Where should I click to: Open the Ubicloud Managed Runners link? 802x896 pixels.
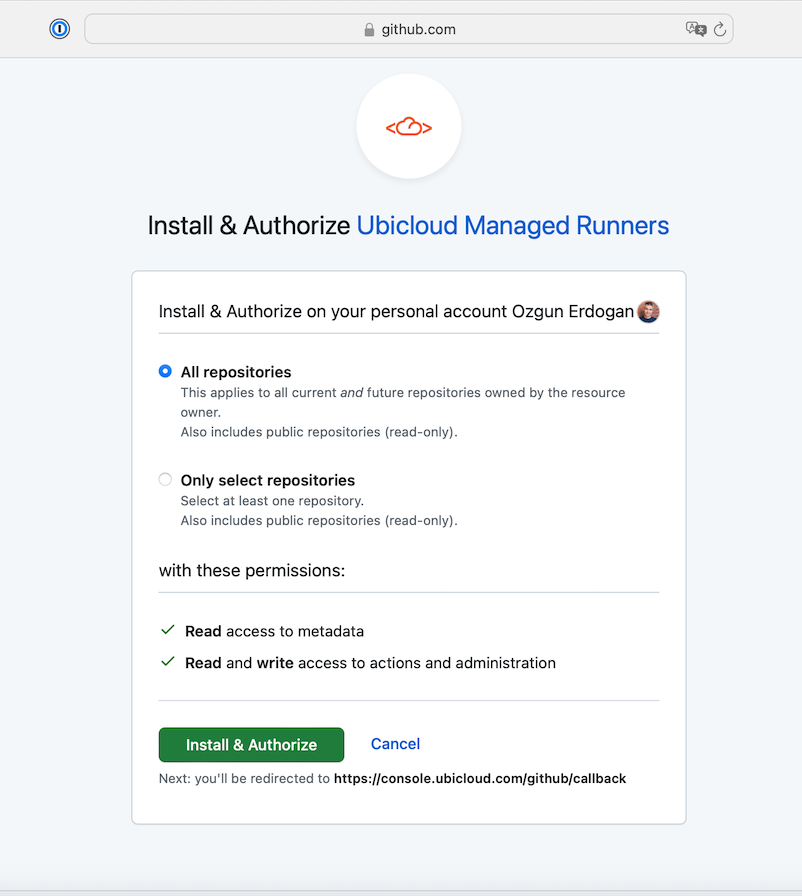pyautogui.click(x=513, y=225)
